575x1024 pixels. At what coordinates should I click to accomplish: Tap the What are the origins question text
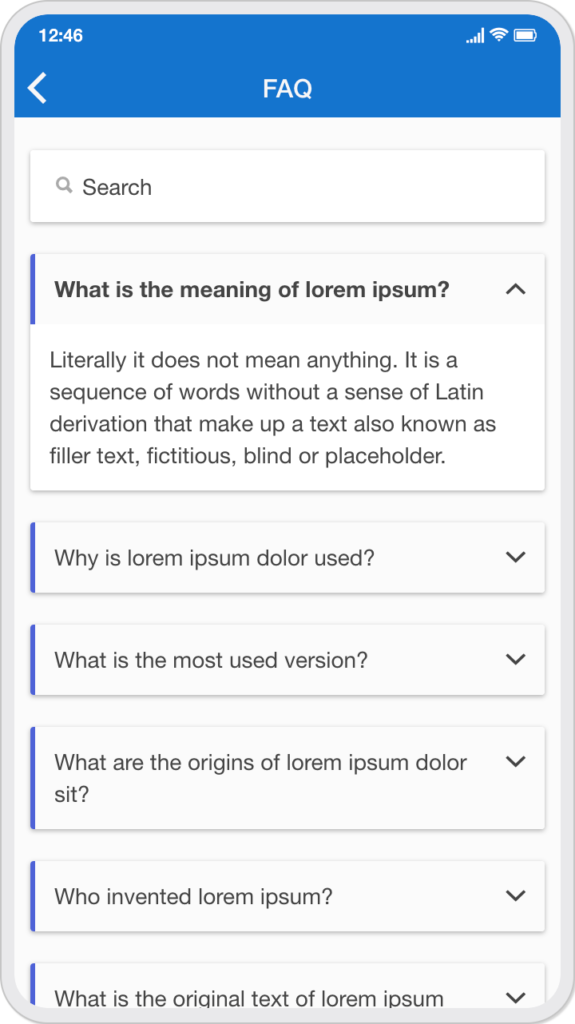261,778
